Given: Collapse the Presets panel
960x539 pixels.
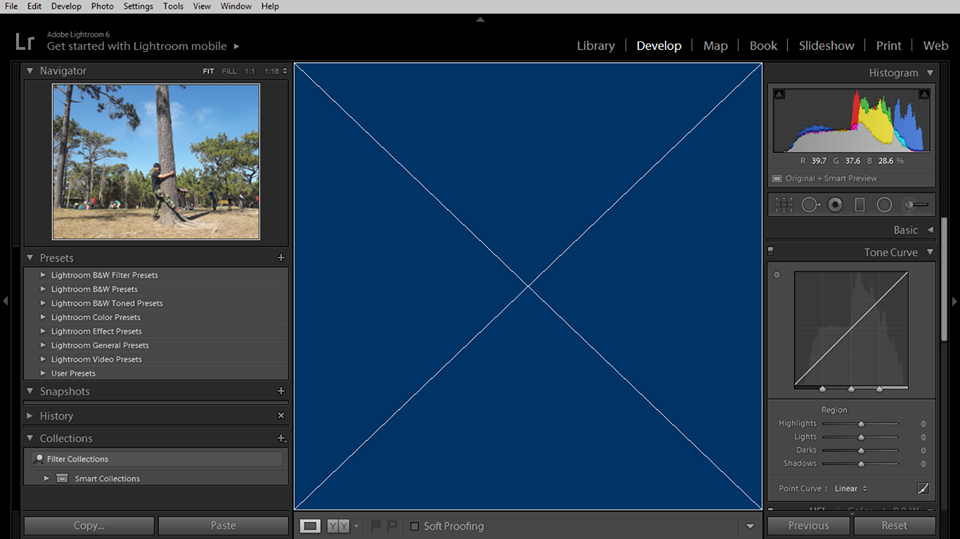Looking at the screenshot, I should pyautogui.click(x=29, y=258).
